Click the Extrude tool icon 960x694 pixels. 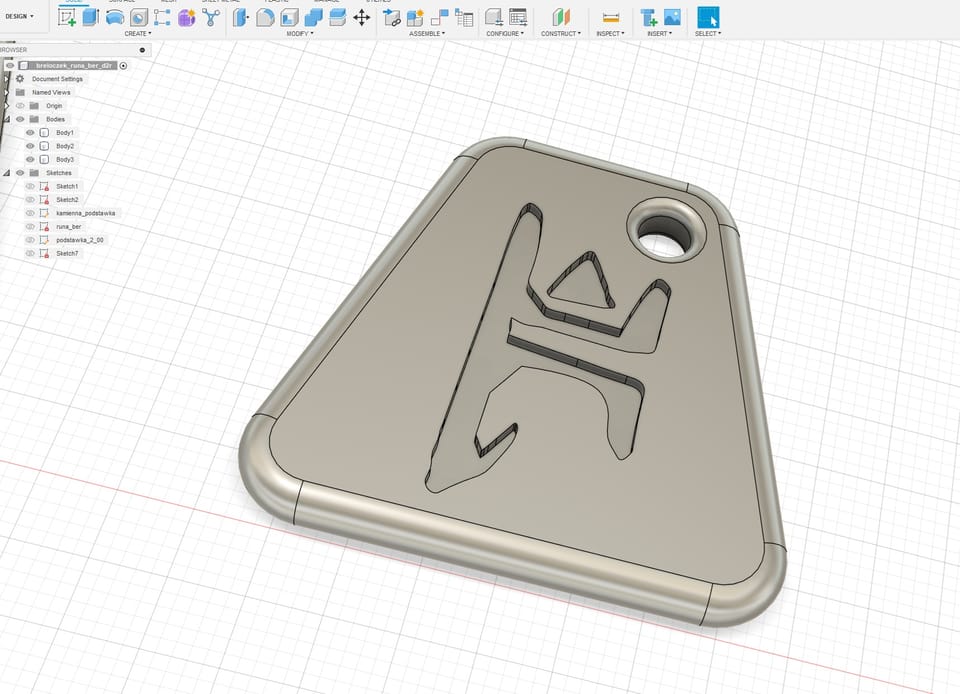coord(92,17)
